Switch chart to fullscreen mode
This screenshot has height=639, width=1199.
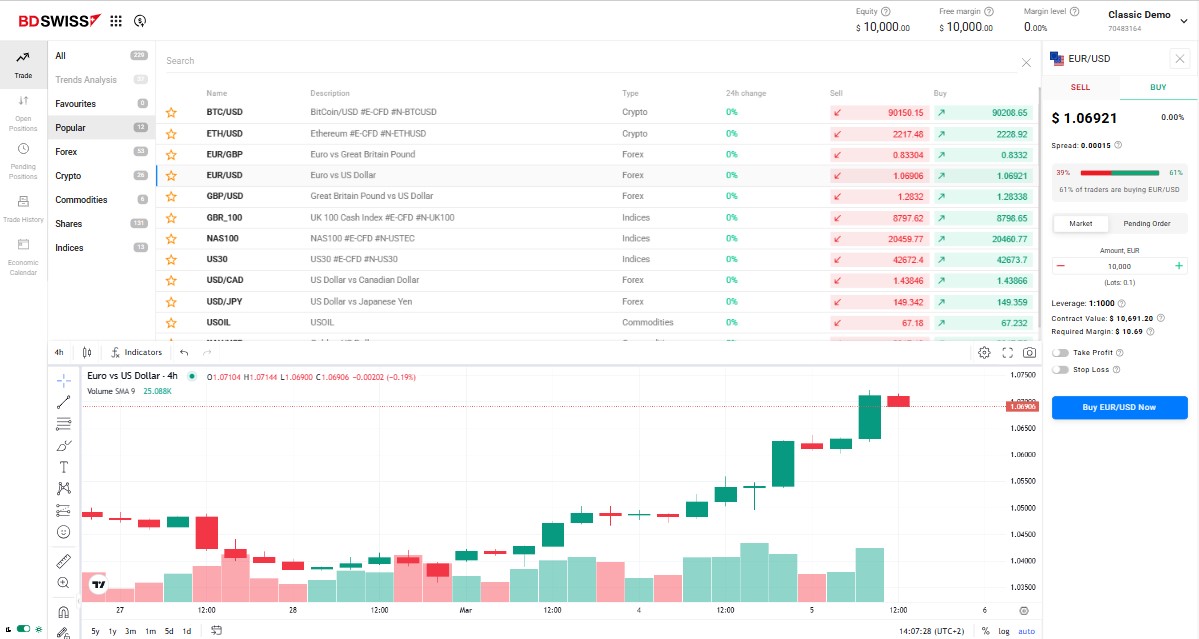pyautogui.click(x=1008, y=352)
